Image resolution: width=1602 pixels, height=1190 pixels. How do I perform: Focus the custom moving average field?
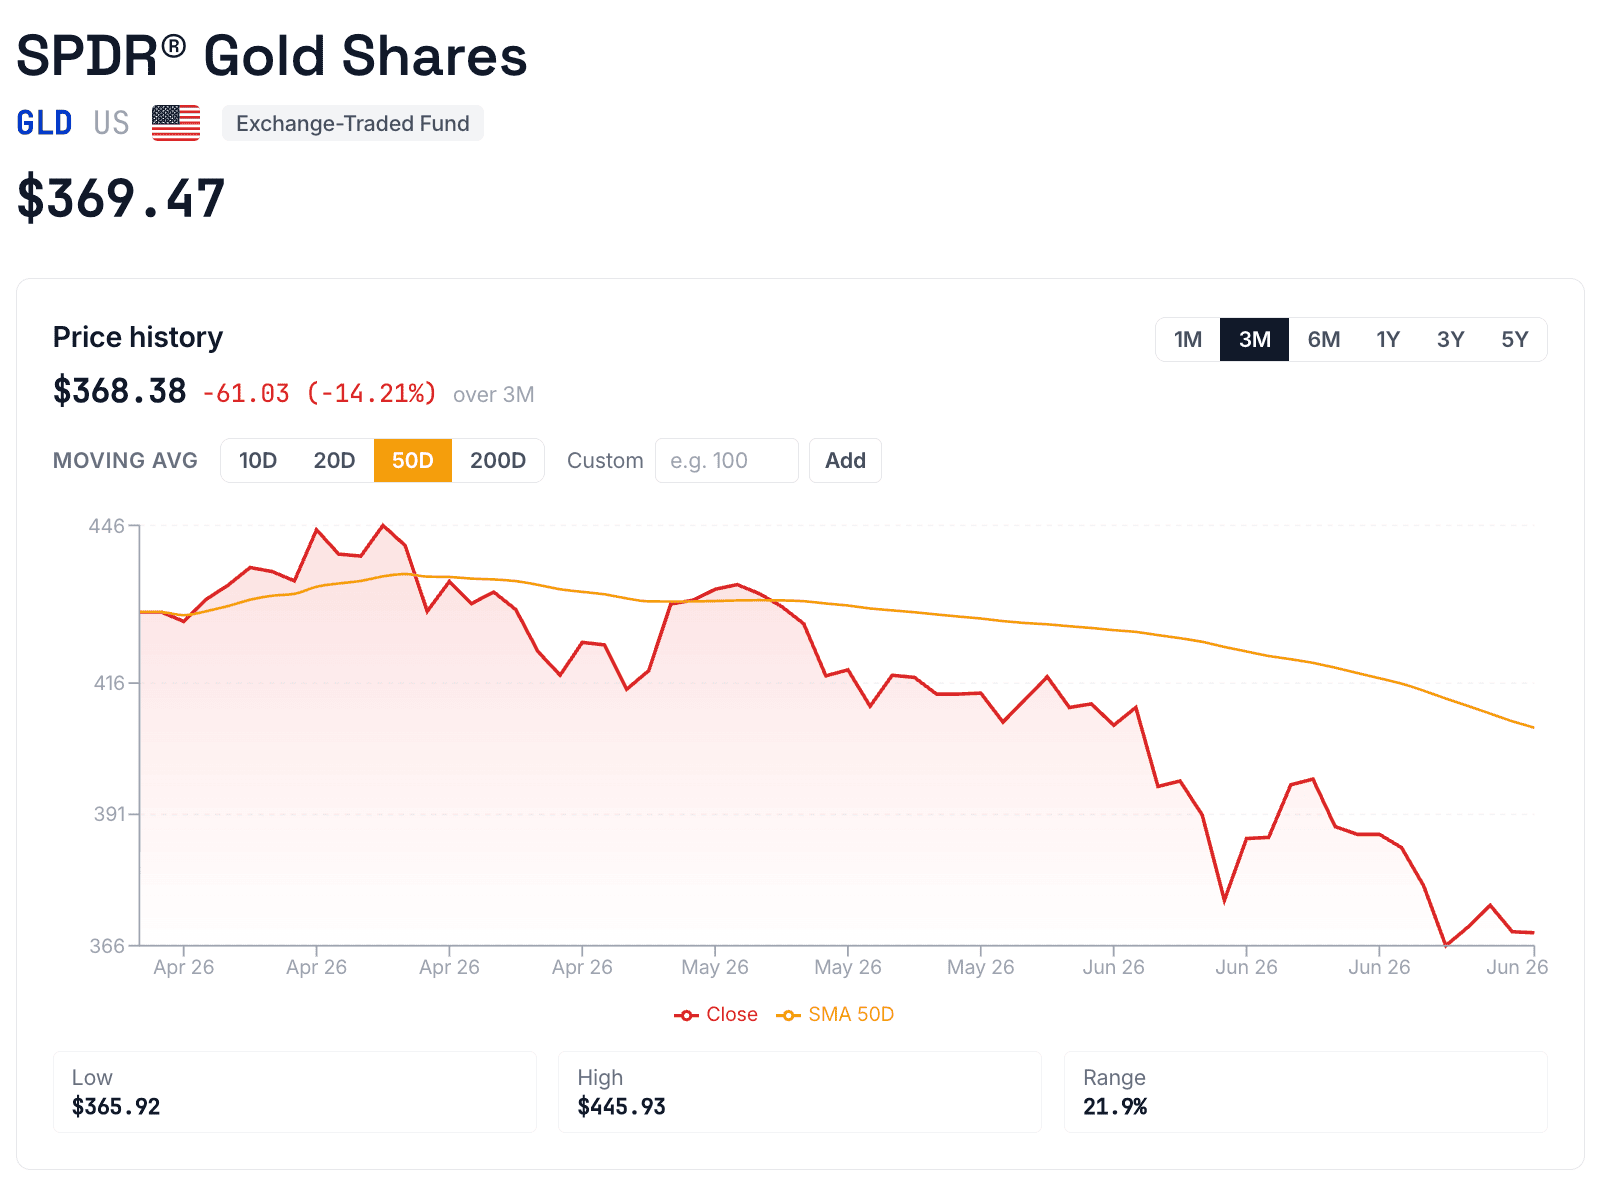pos(727,460)
